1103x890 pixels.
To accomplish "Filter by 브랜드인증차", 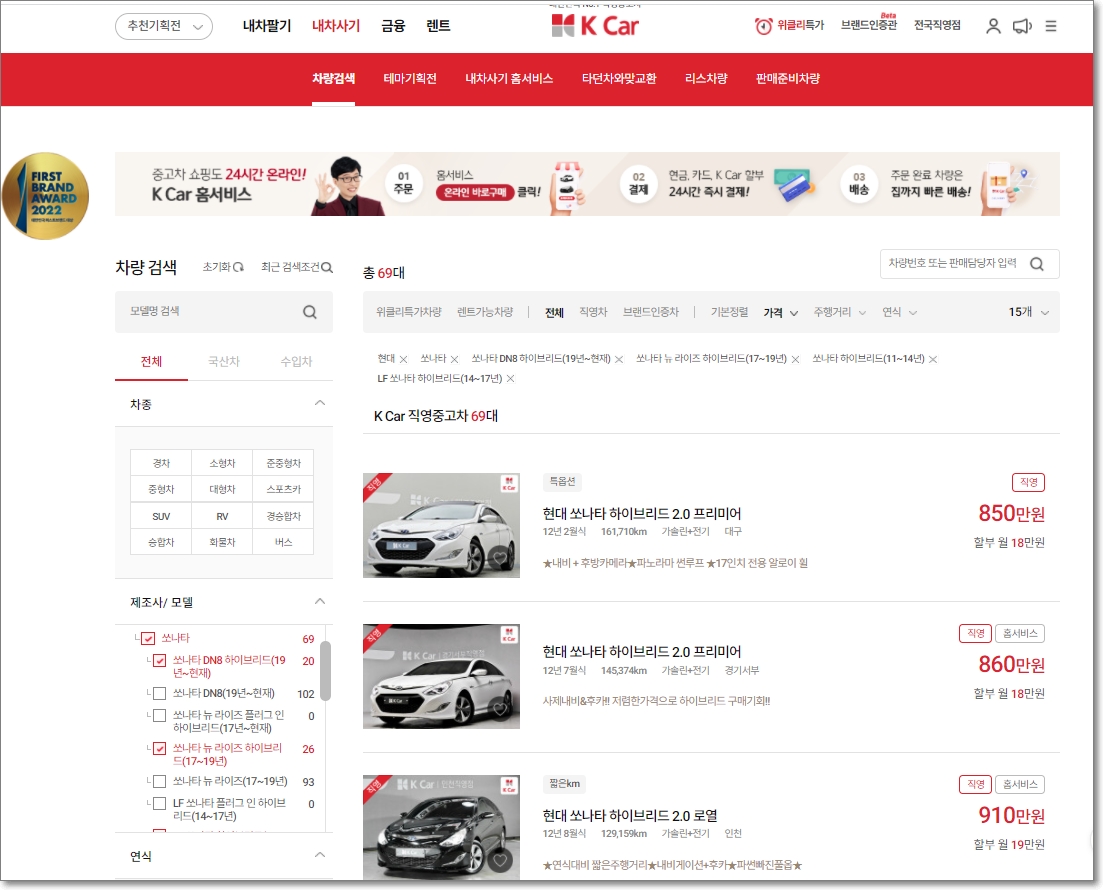I will tap(651, 312).
